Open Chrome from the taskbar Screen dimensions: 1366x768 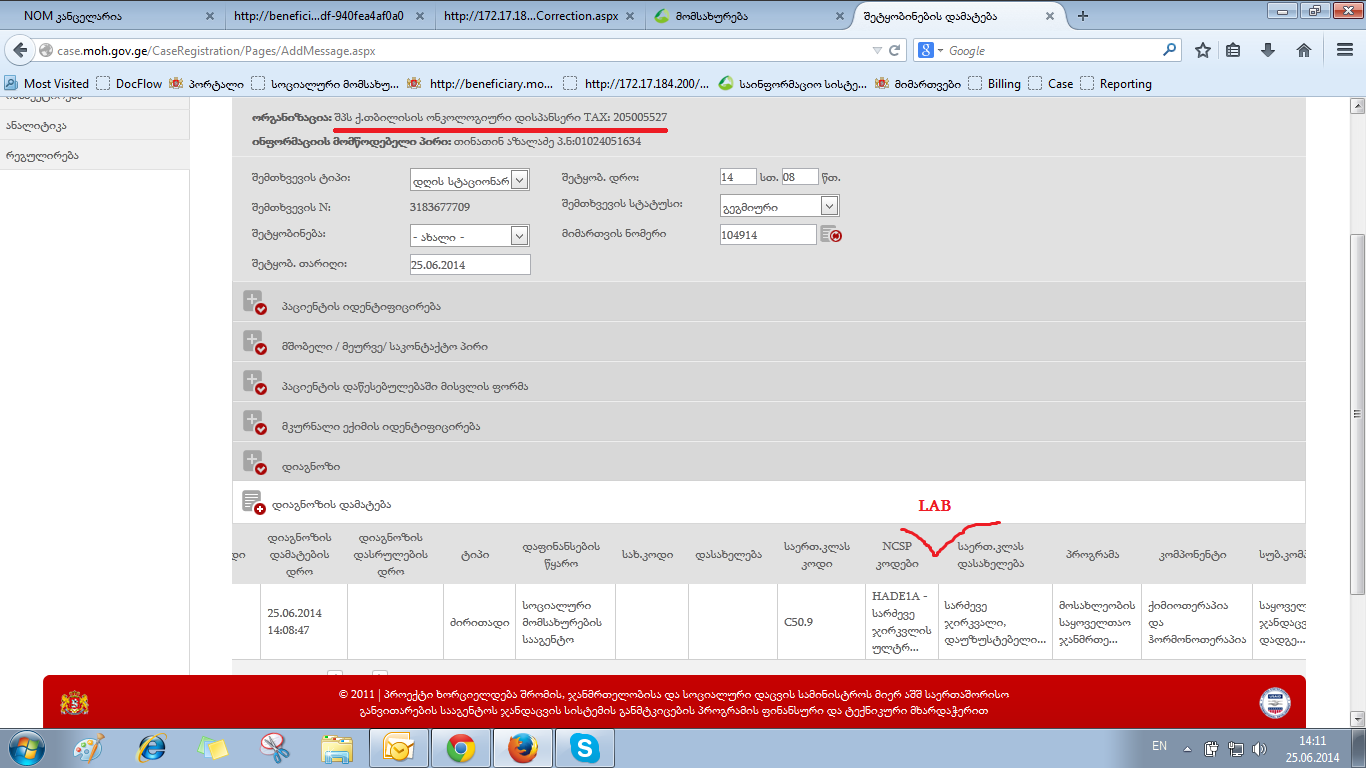click(460, 747)
